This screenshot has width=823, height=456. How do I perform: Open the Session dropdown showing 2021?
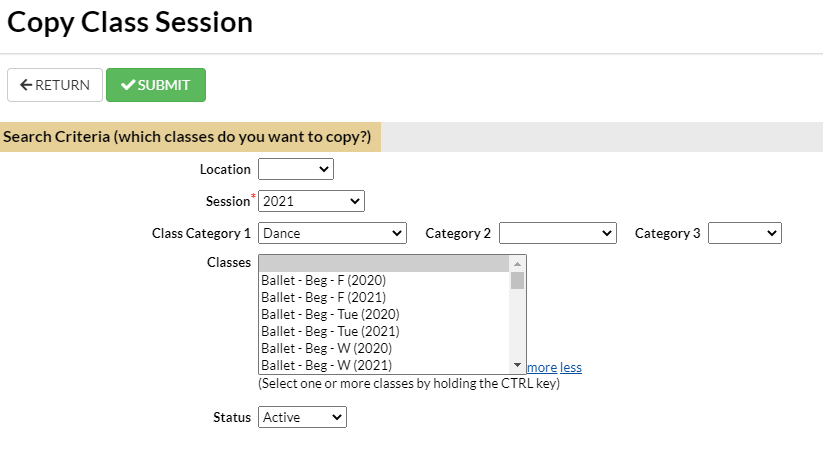[x=311, y=201]
